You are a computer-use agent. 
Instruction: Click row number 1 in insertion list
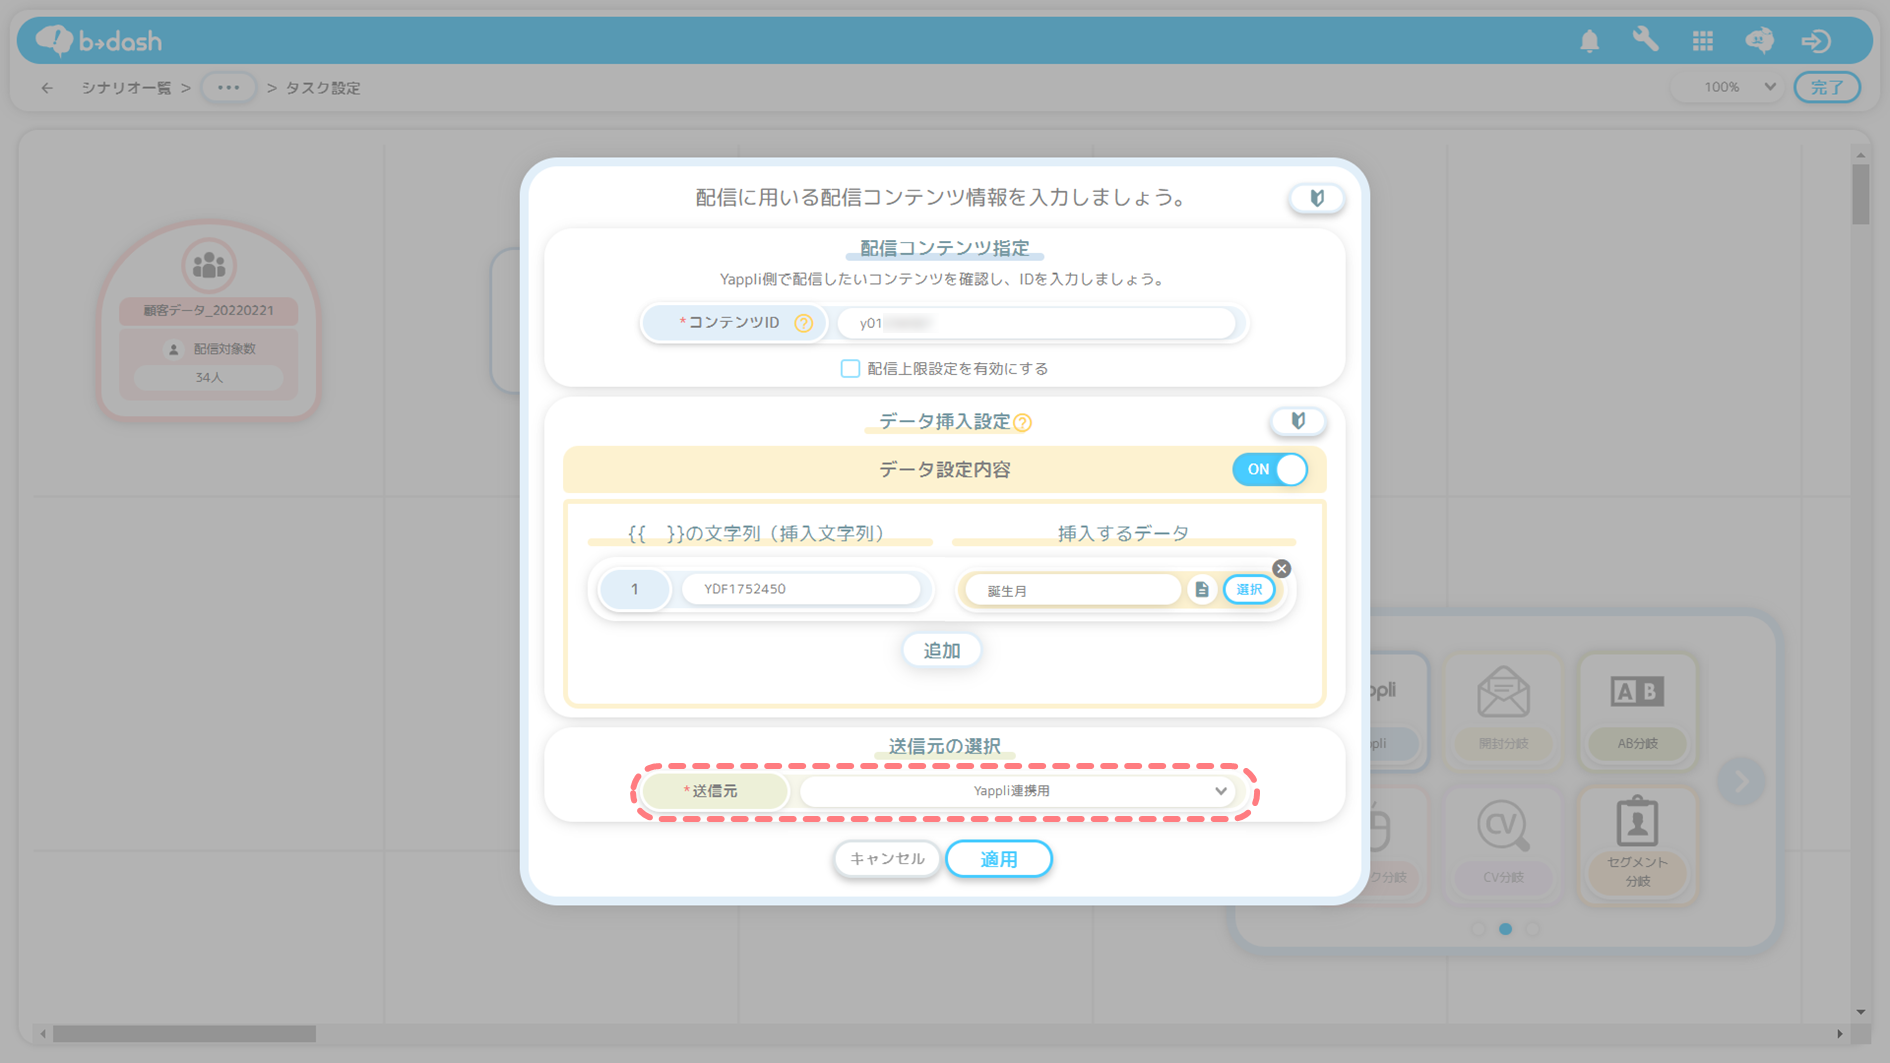[x=634, y=589]
